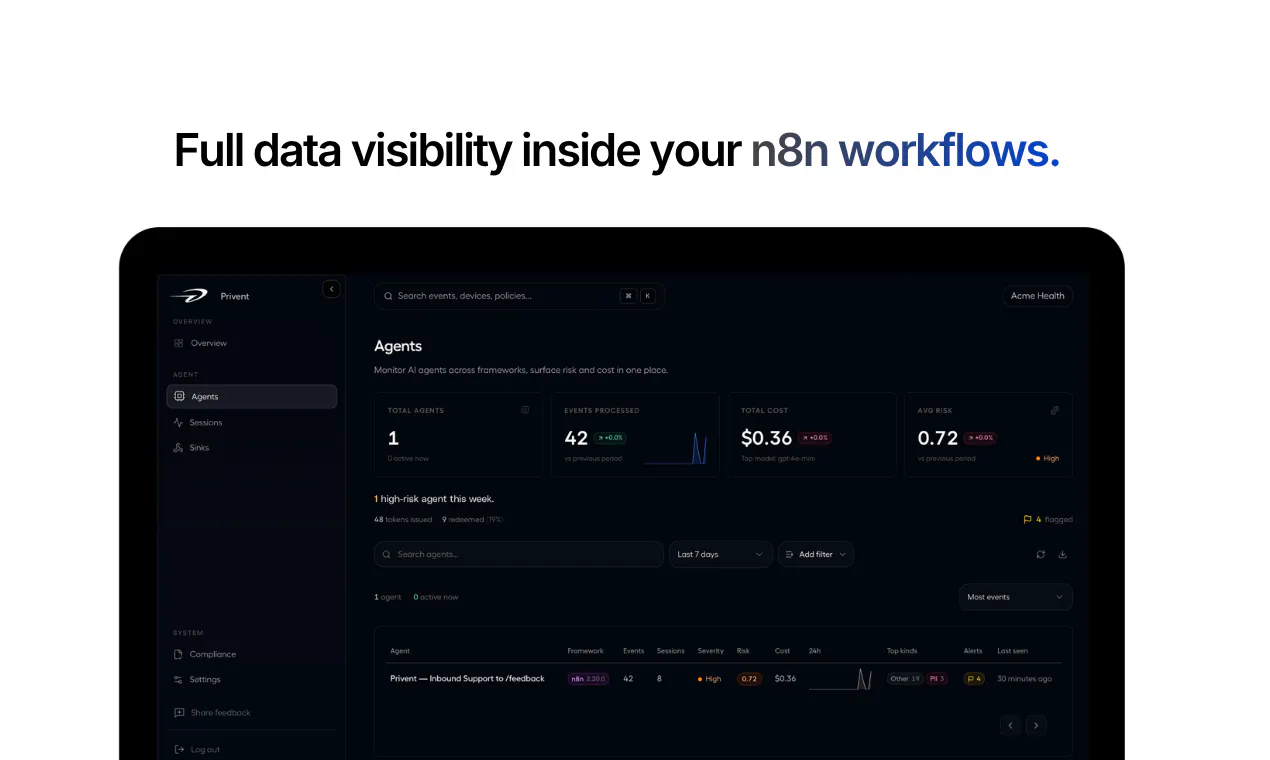Click the 30 minutes ago last seen value
Image resolution: width=1270 pixels, height=760 pixels.
(x=1024, y=679)
